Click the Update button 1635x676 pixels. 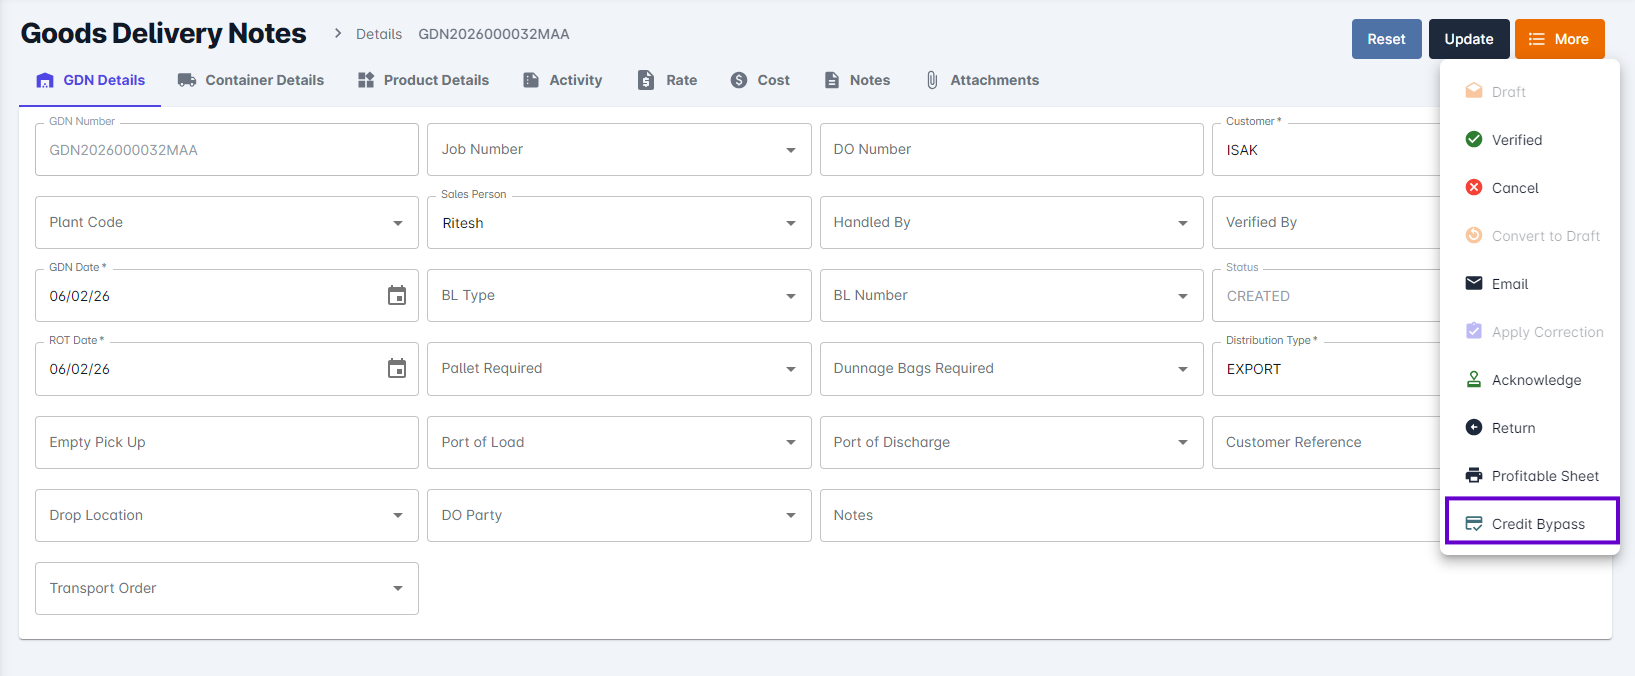click(x=1468, y=39)
